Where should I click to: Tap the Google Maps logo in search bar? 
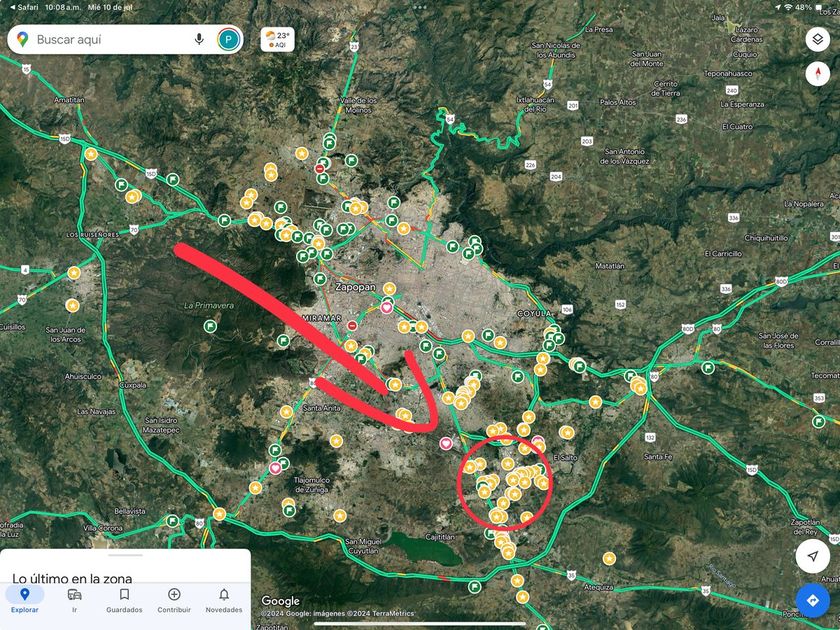(x=22, y=39)
